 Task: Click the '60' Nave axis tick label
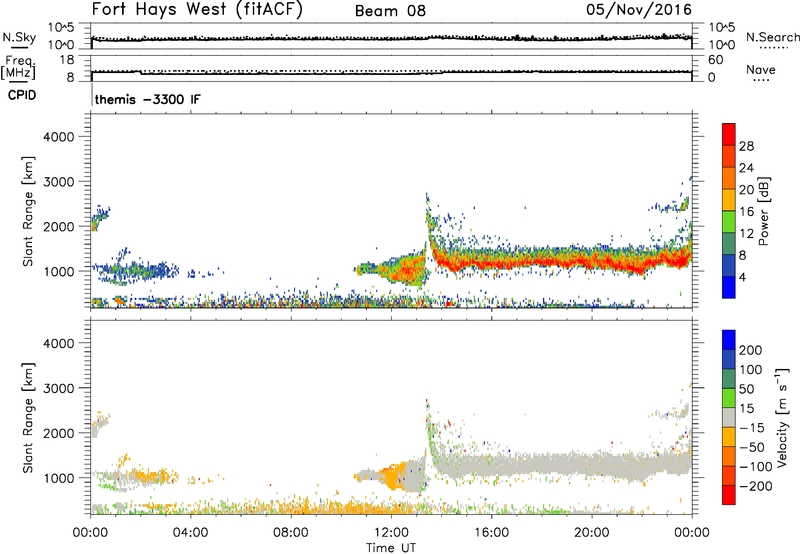[715, 60]
